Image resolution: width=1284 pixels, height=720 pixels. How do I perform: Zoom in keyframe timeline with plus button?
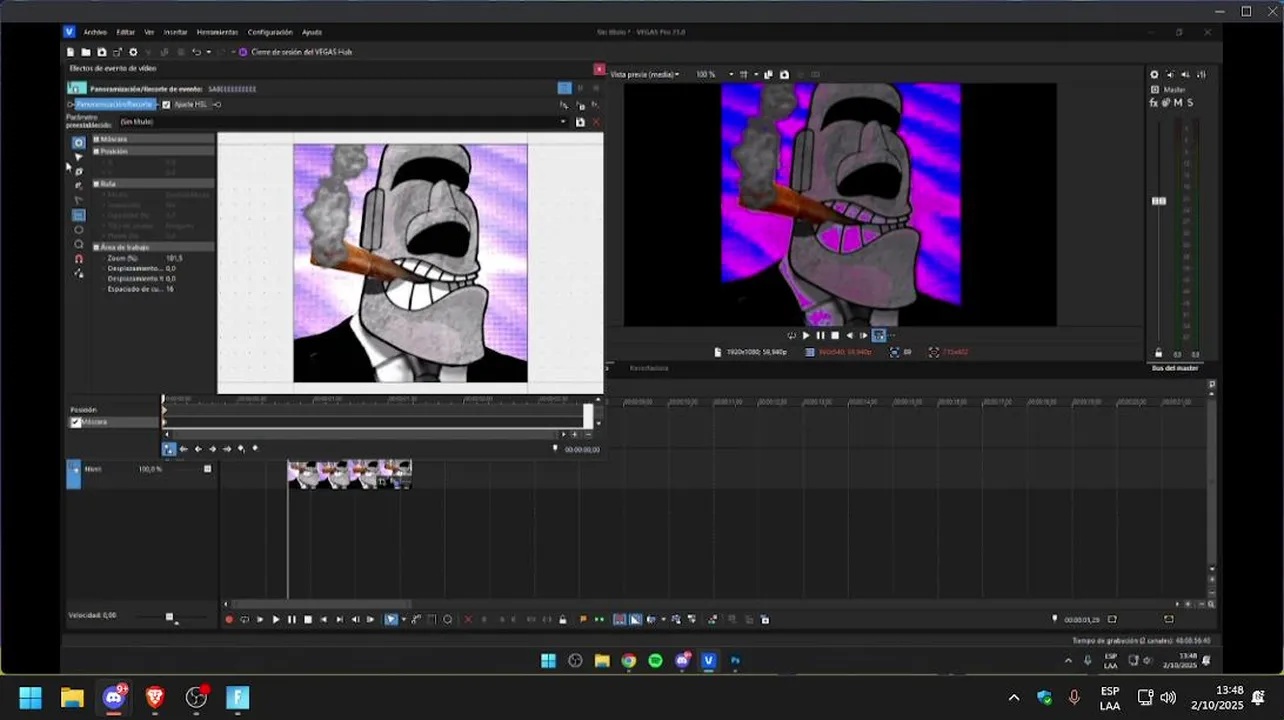coord(574,435)
